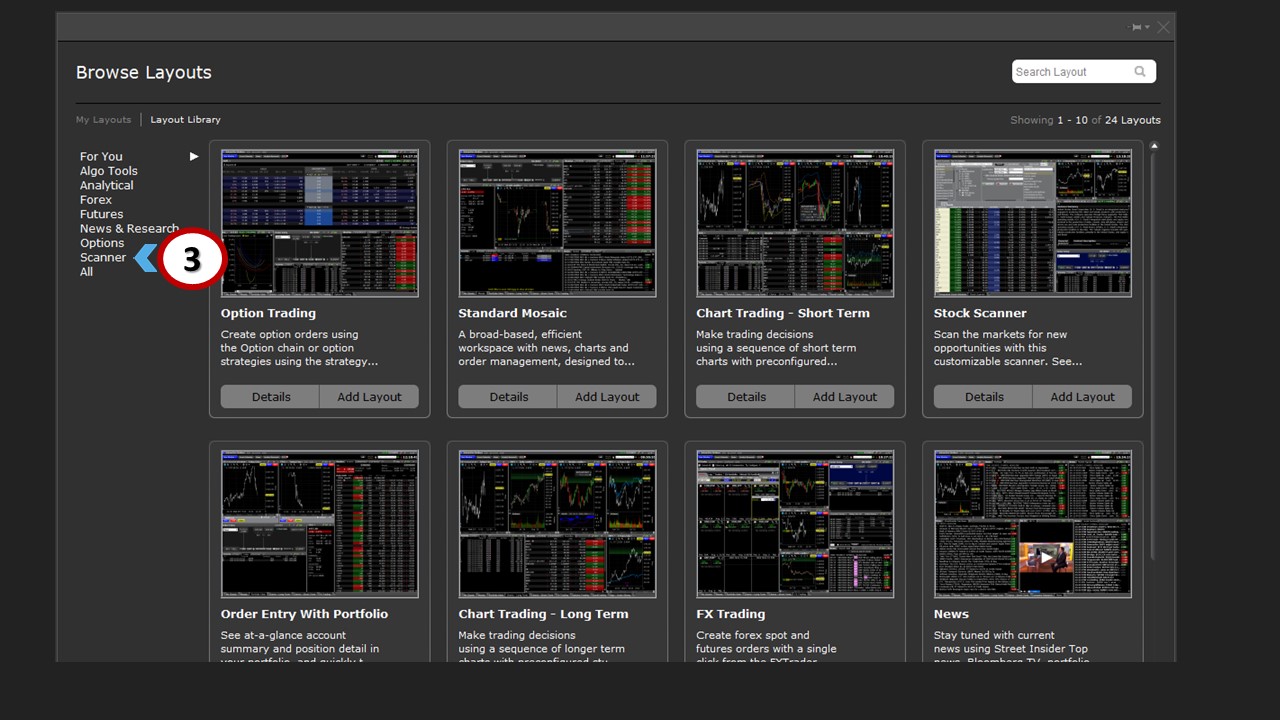
Task: Click the FX Trading preview thumbnail
Action: (795, 524)
